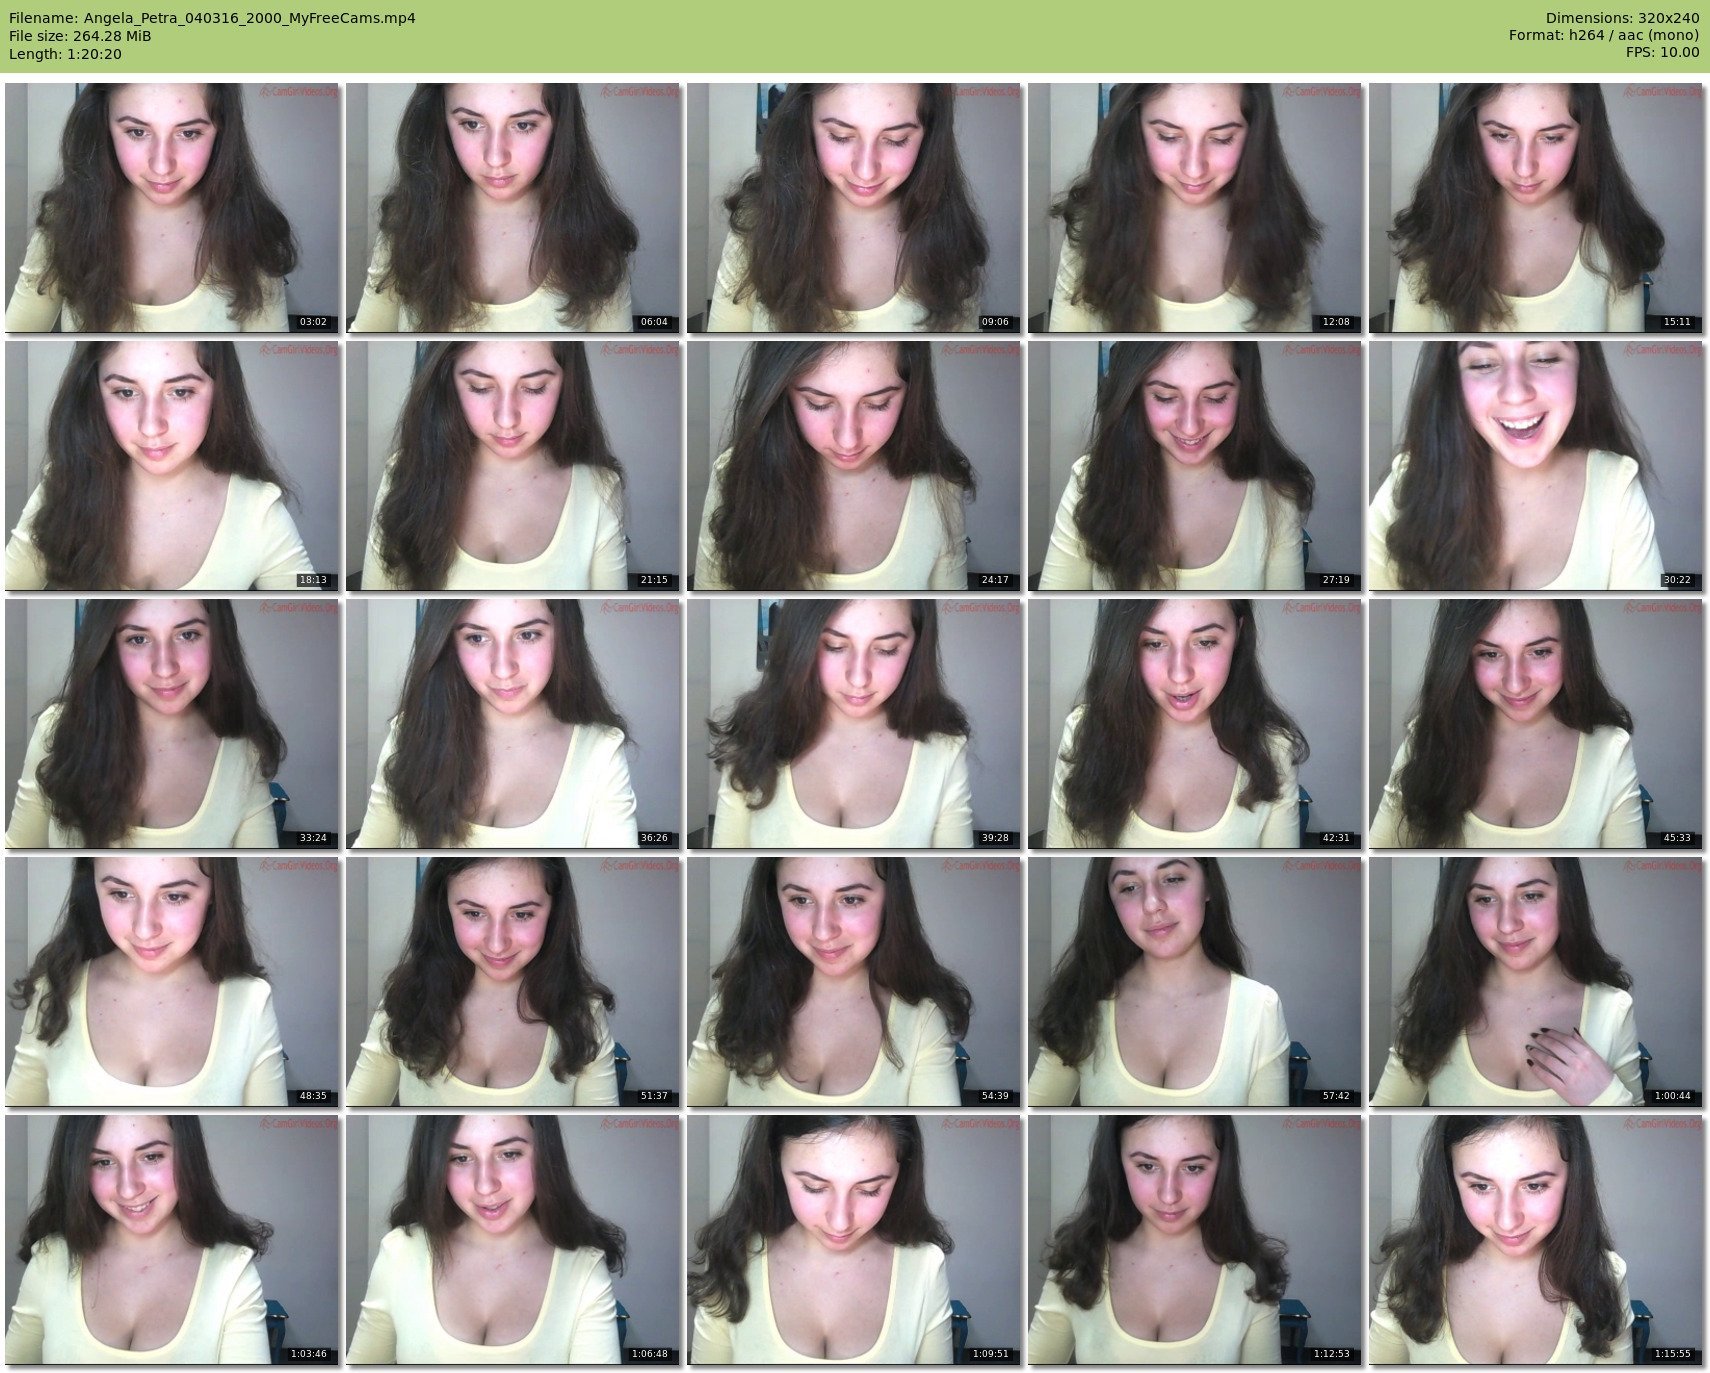Image resolution: width=1710 pixels, height=1373 pixels.
Task: Choose the 48:35 frame thumbnail
Action: click(x=172, y=981)
